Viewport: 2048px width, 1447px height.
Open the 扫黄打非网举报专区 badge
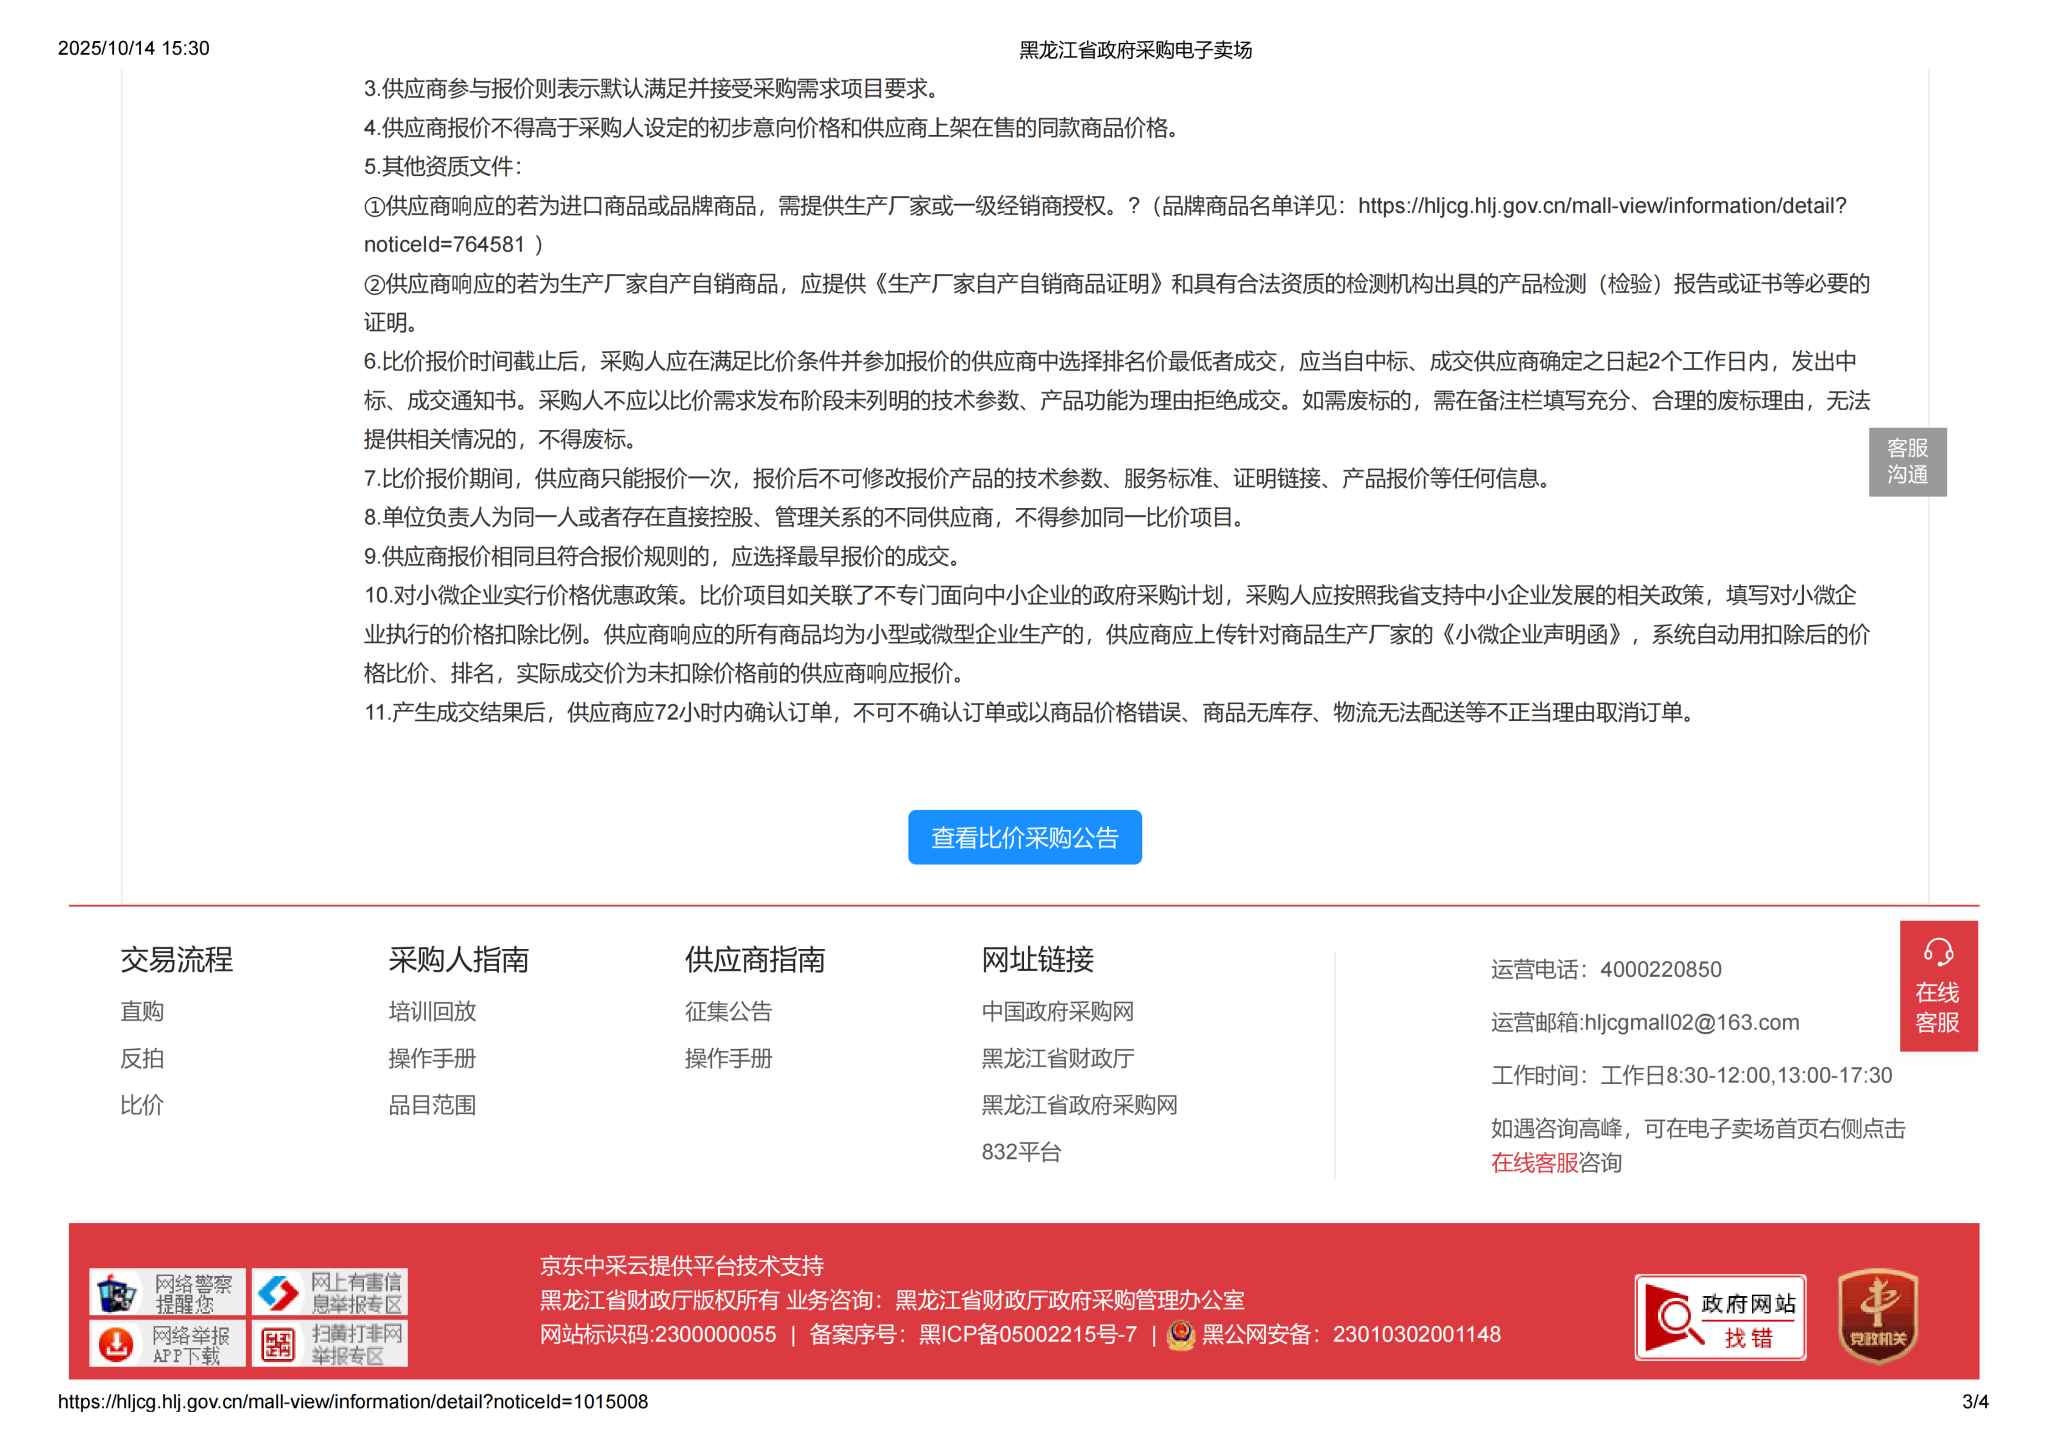pyautogui.click(x=329, y=1343)
